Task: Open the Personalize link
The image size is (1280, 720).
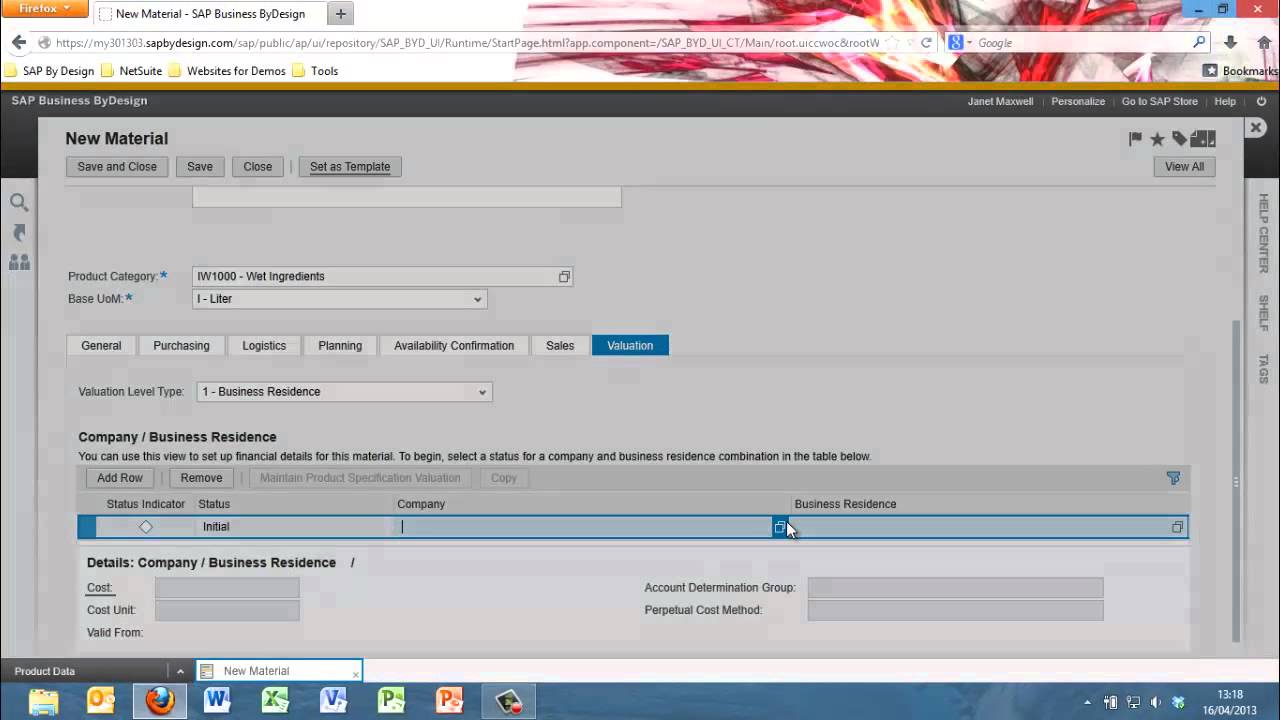Action: [1078, 101]
